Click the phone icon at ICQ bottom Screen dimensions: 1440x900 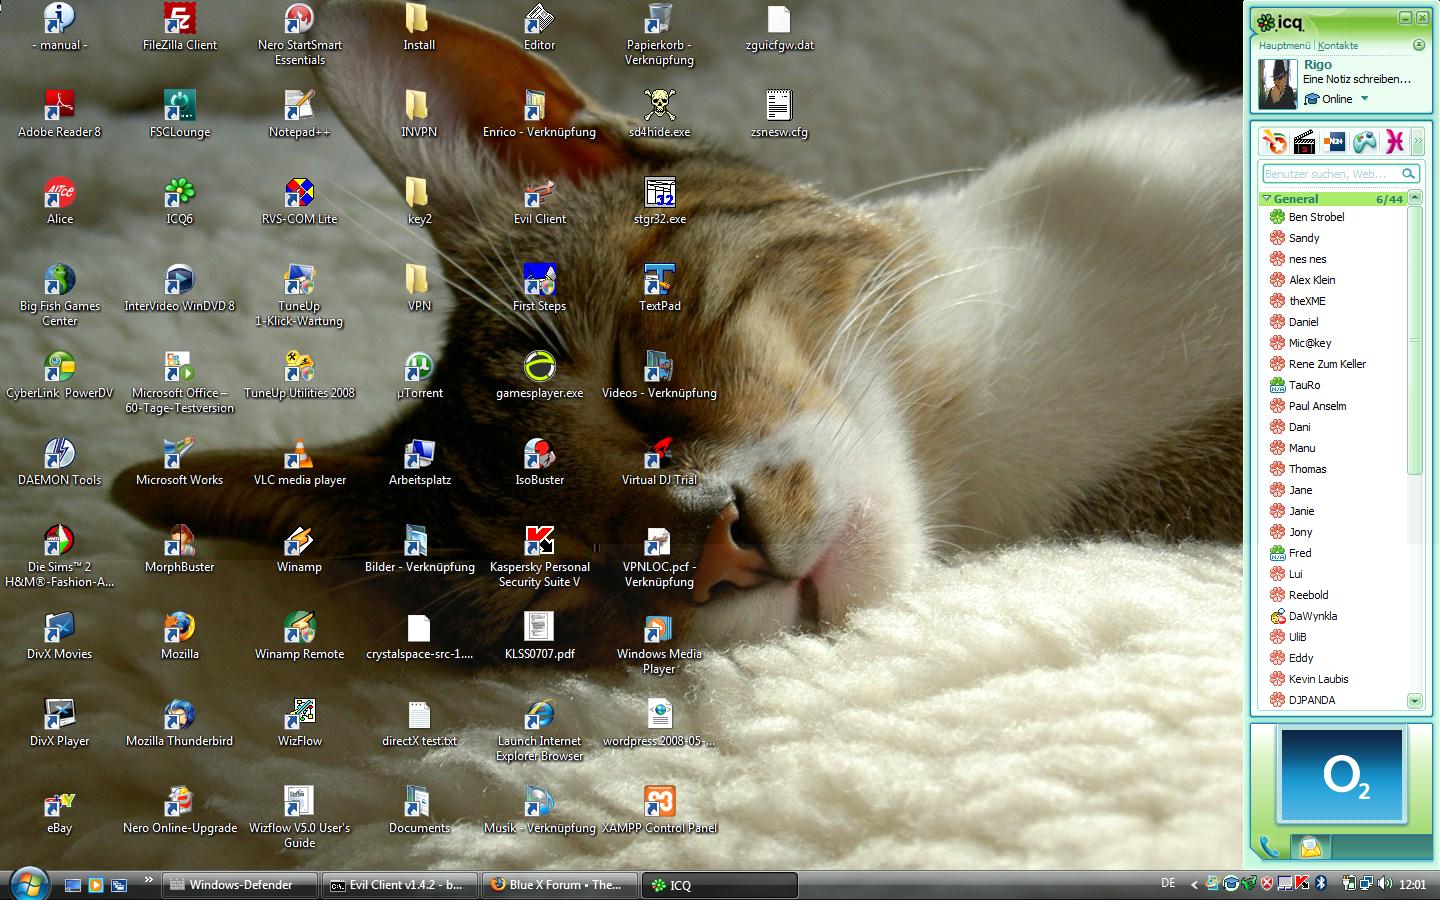(1269, 847)
